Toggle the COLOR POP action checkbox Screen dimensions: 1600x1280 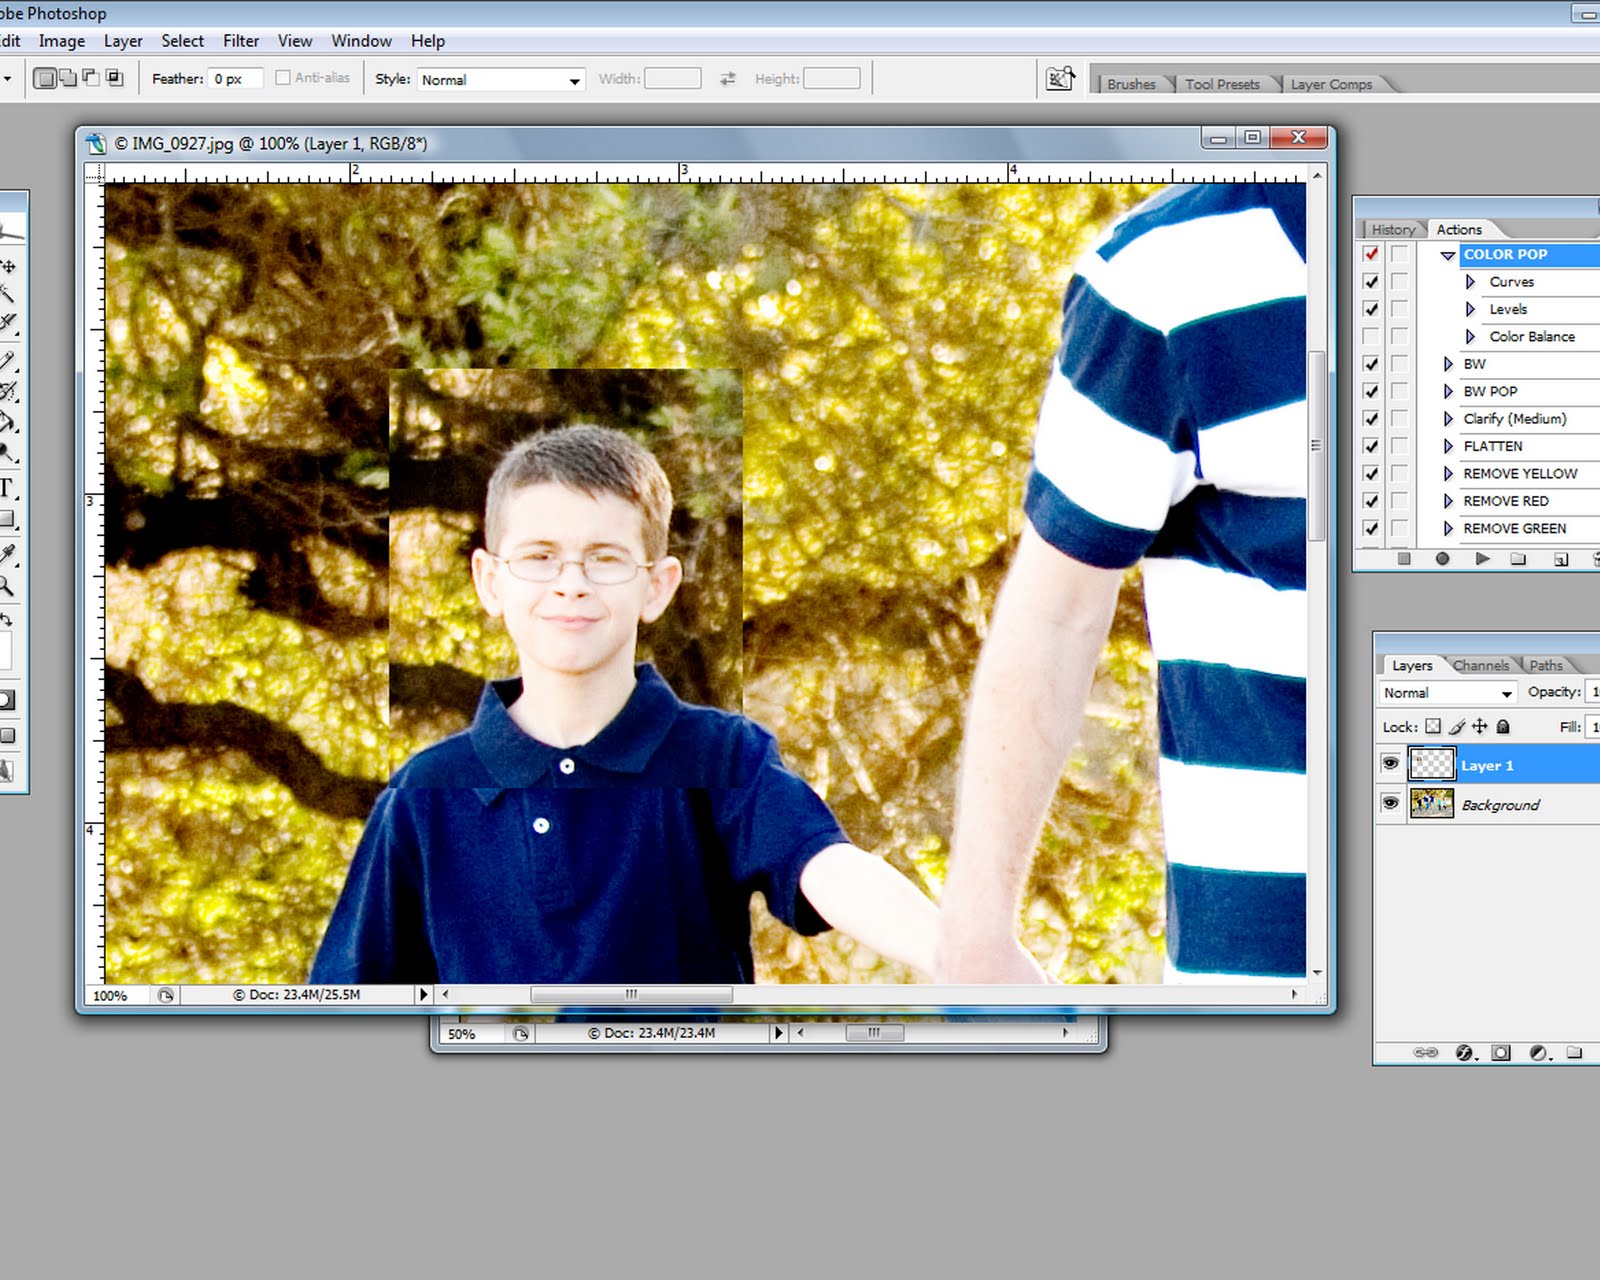1371,254
